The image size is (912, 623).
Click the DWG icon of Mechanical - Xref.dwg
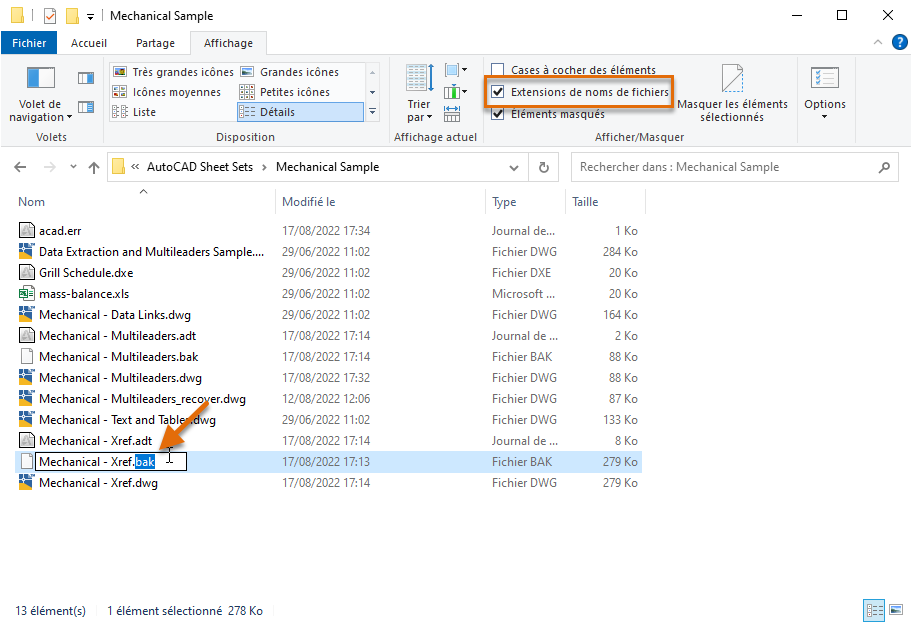26,482
